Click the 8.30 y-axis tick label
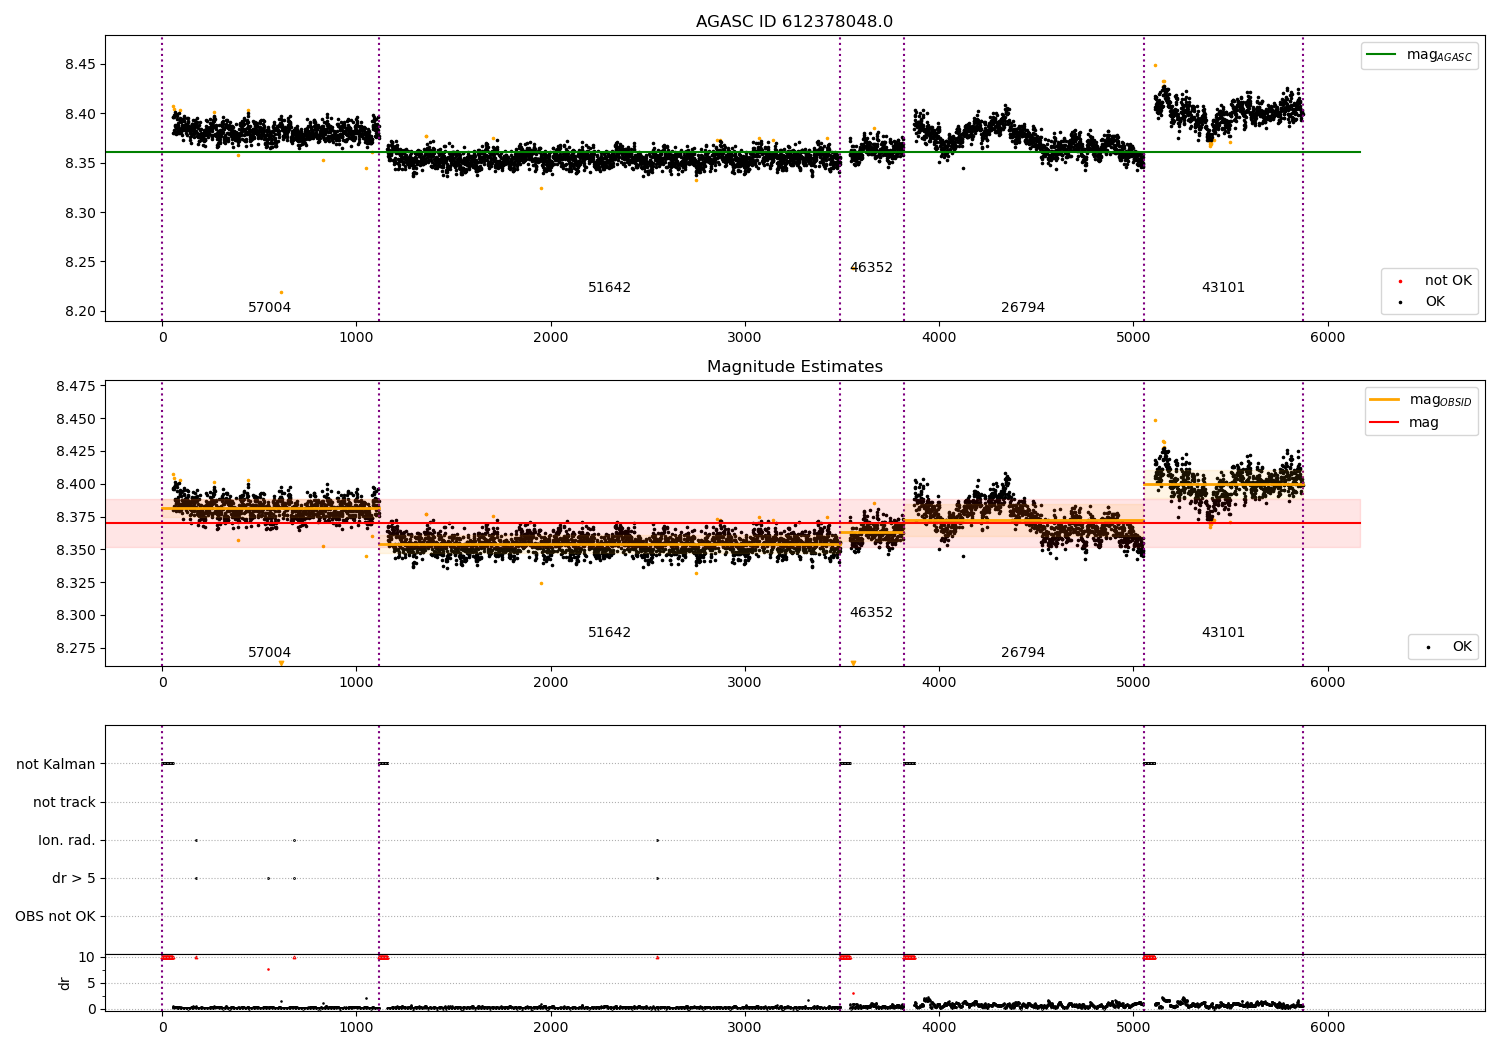The image size is (1500, 1050). coord(80,213)
